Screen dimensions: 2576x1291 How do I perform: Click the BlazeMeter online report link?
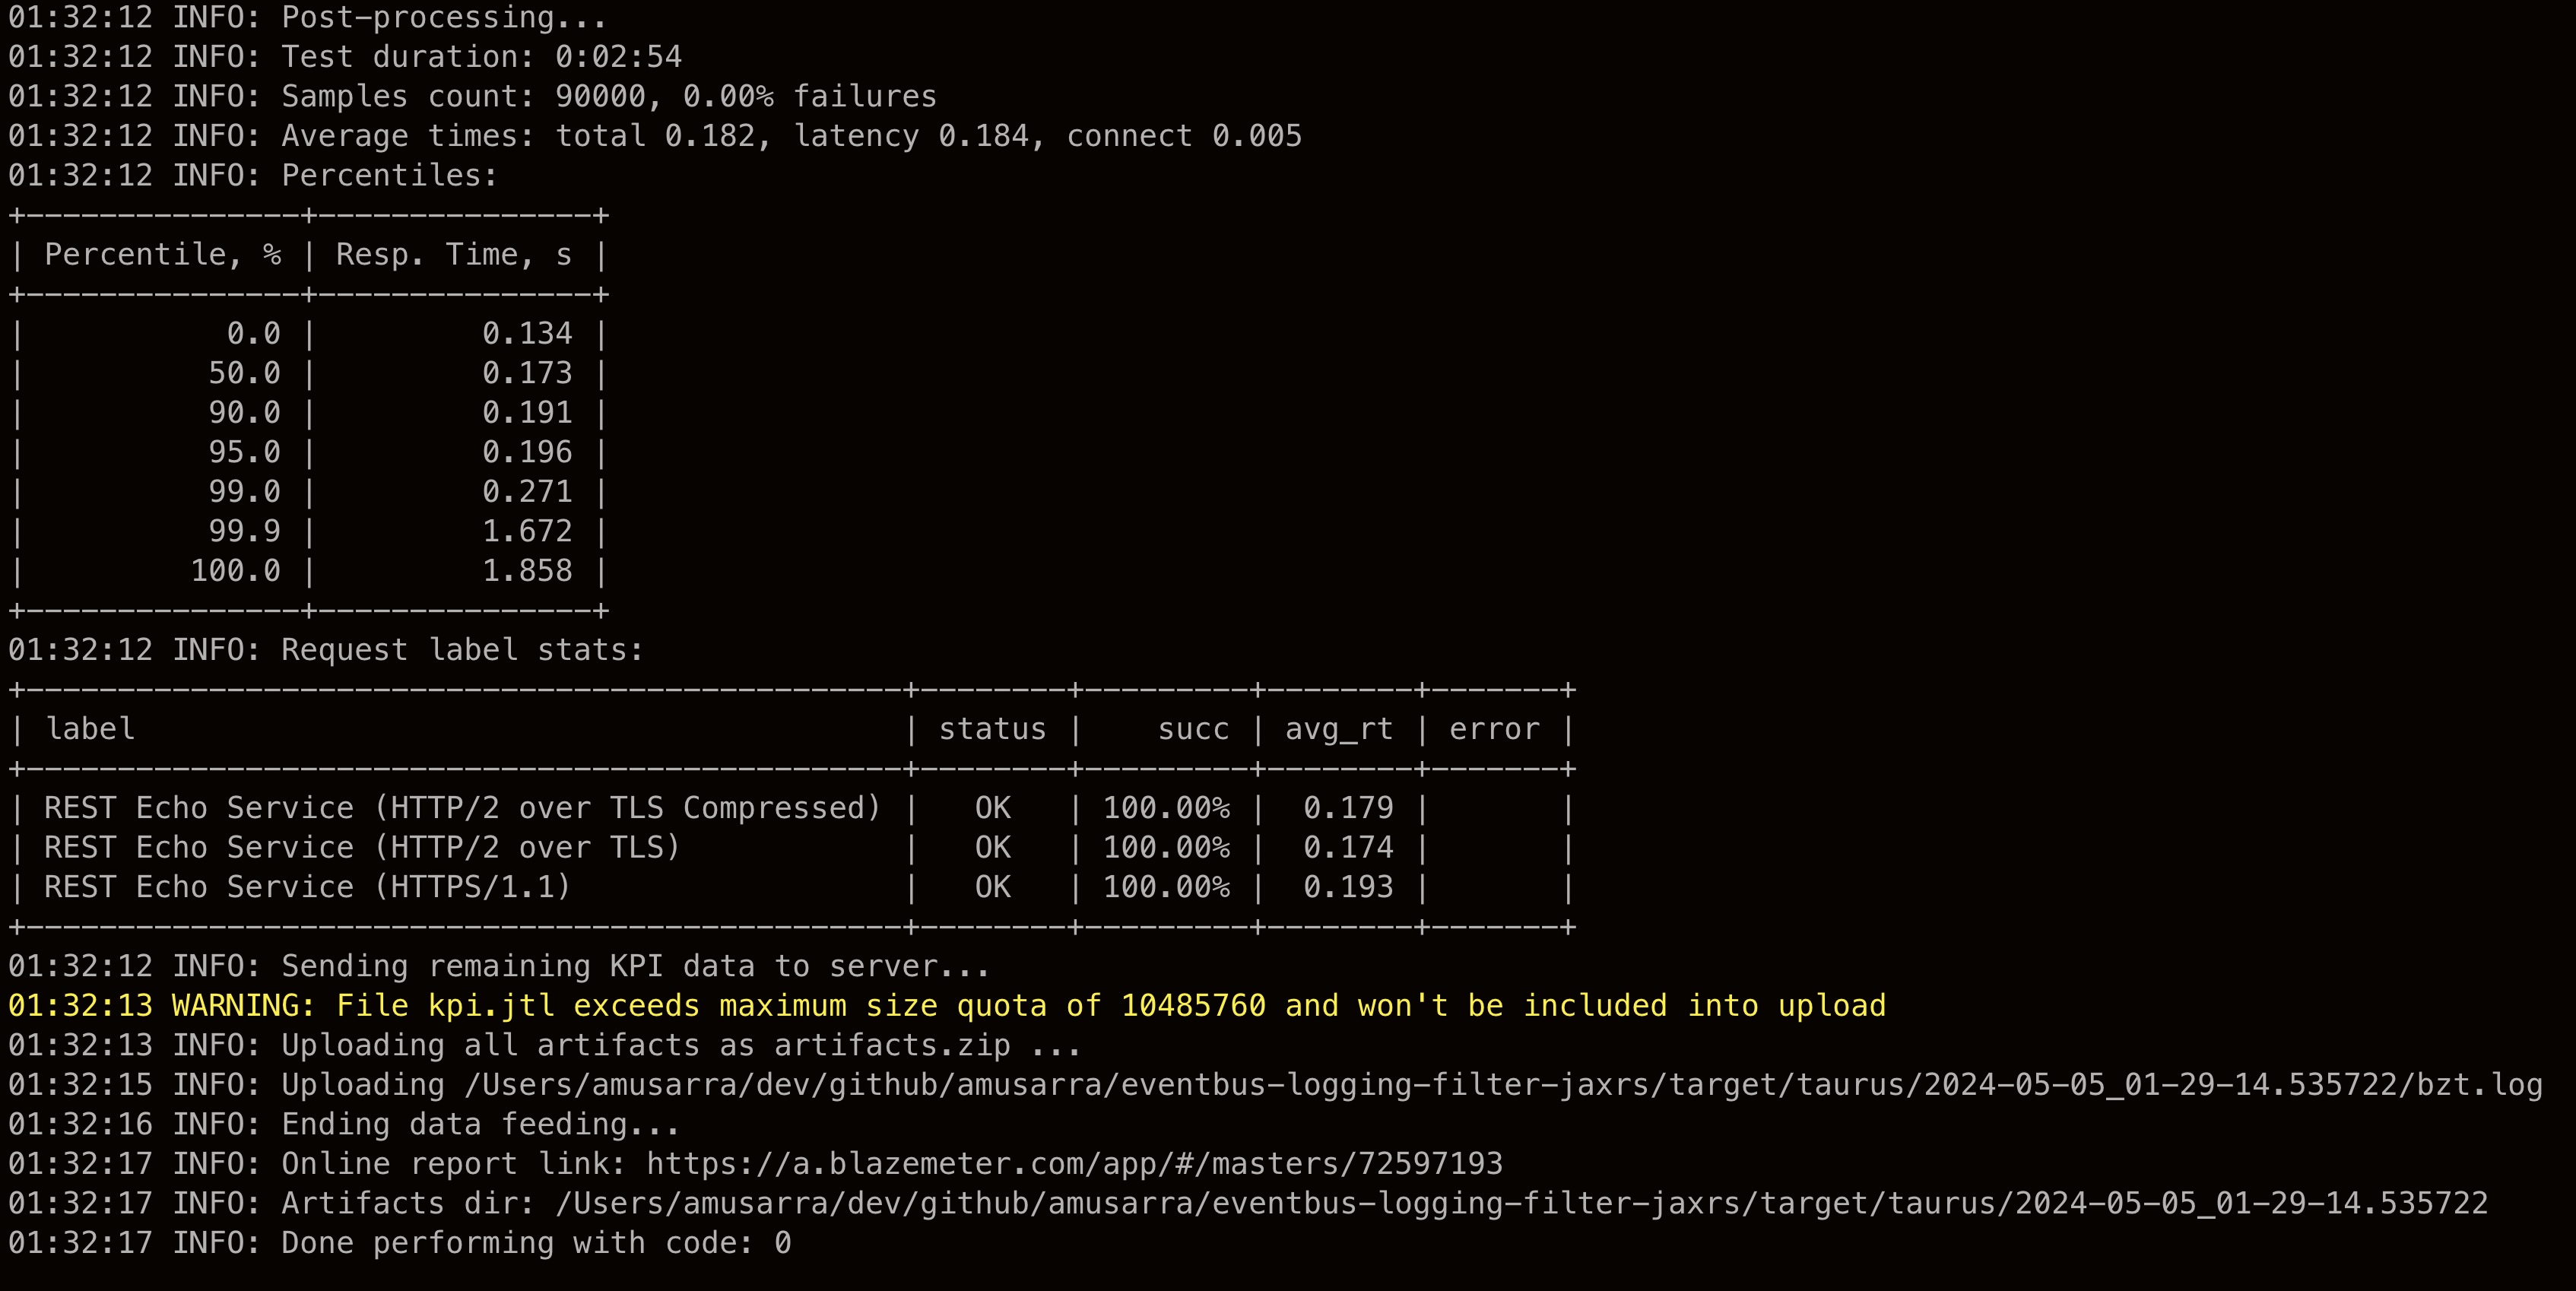tap(1074, 1163)
